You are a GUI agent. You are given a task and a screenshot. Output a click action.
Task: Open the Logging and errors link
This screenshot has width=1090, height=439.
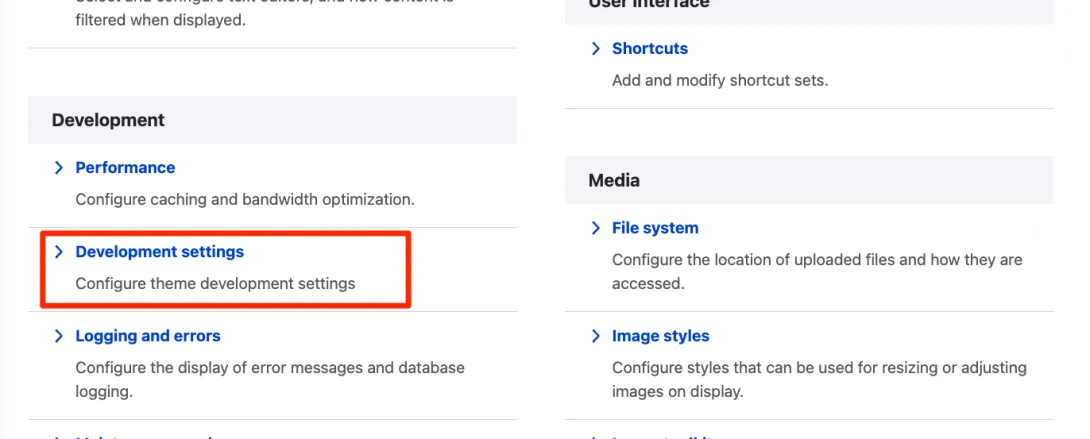pyautogui.click(x=148, y=336)
